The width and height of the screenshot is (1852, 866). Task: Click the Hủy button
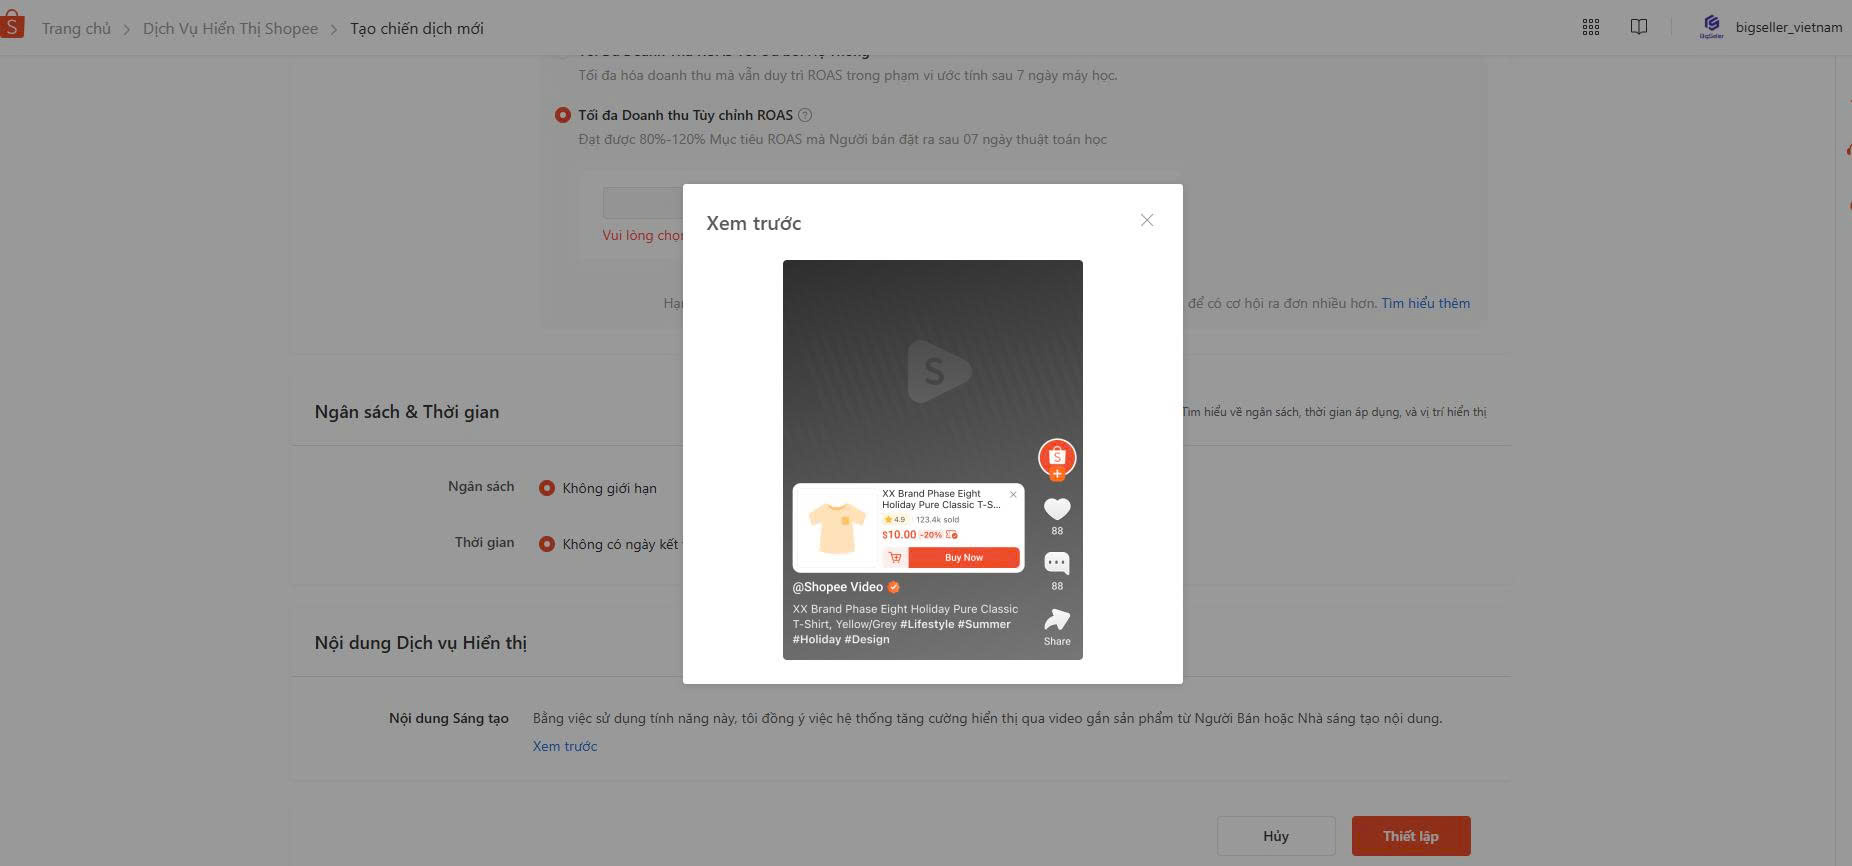click(x=1275, y=836)
